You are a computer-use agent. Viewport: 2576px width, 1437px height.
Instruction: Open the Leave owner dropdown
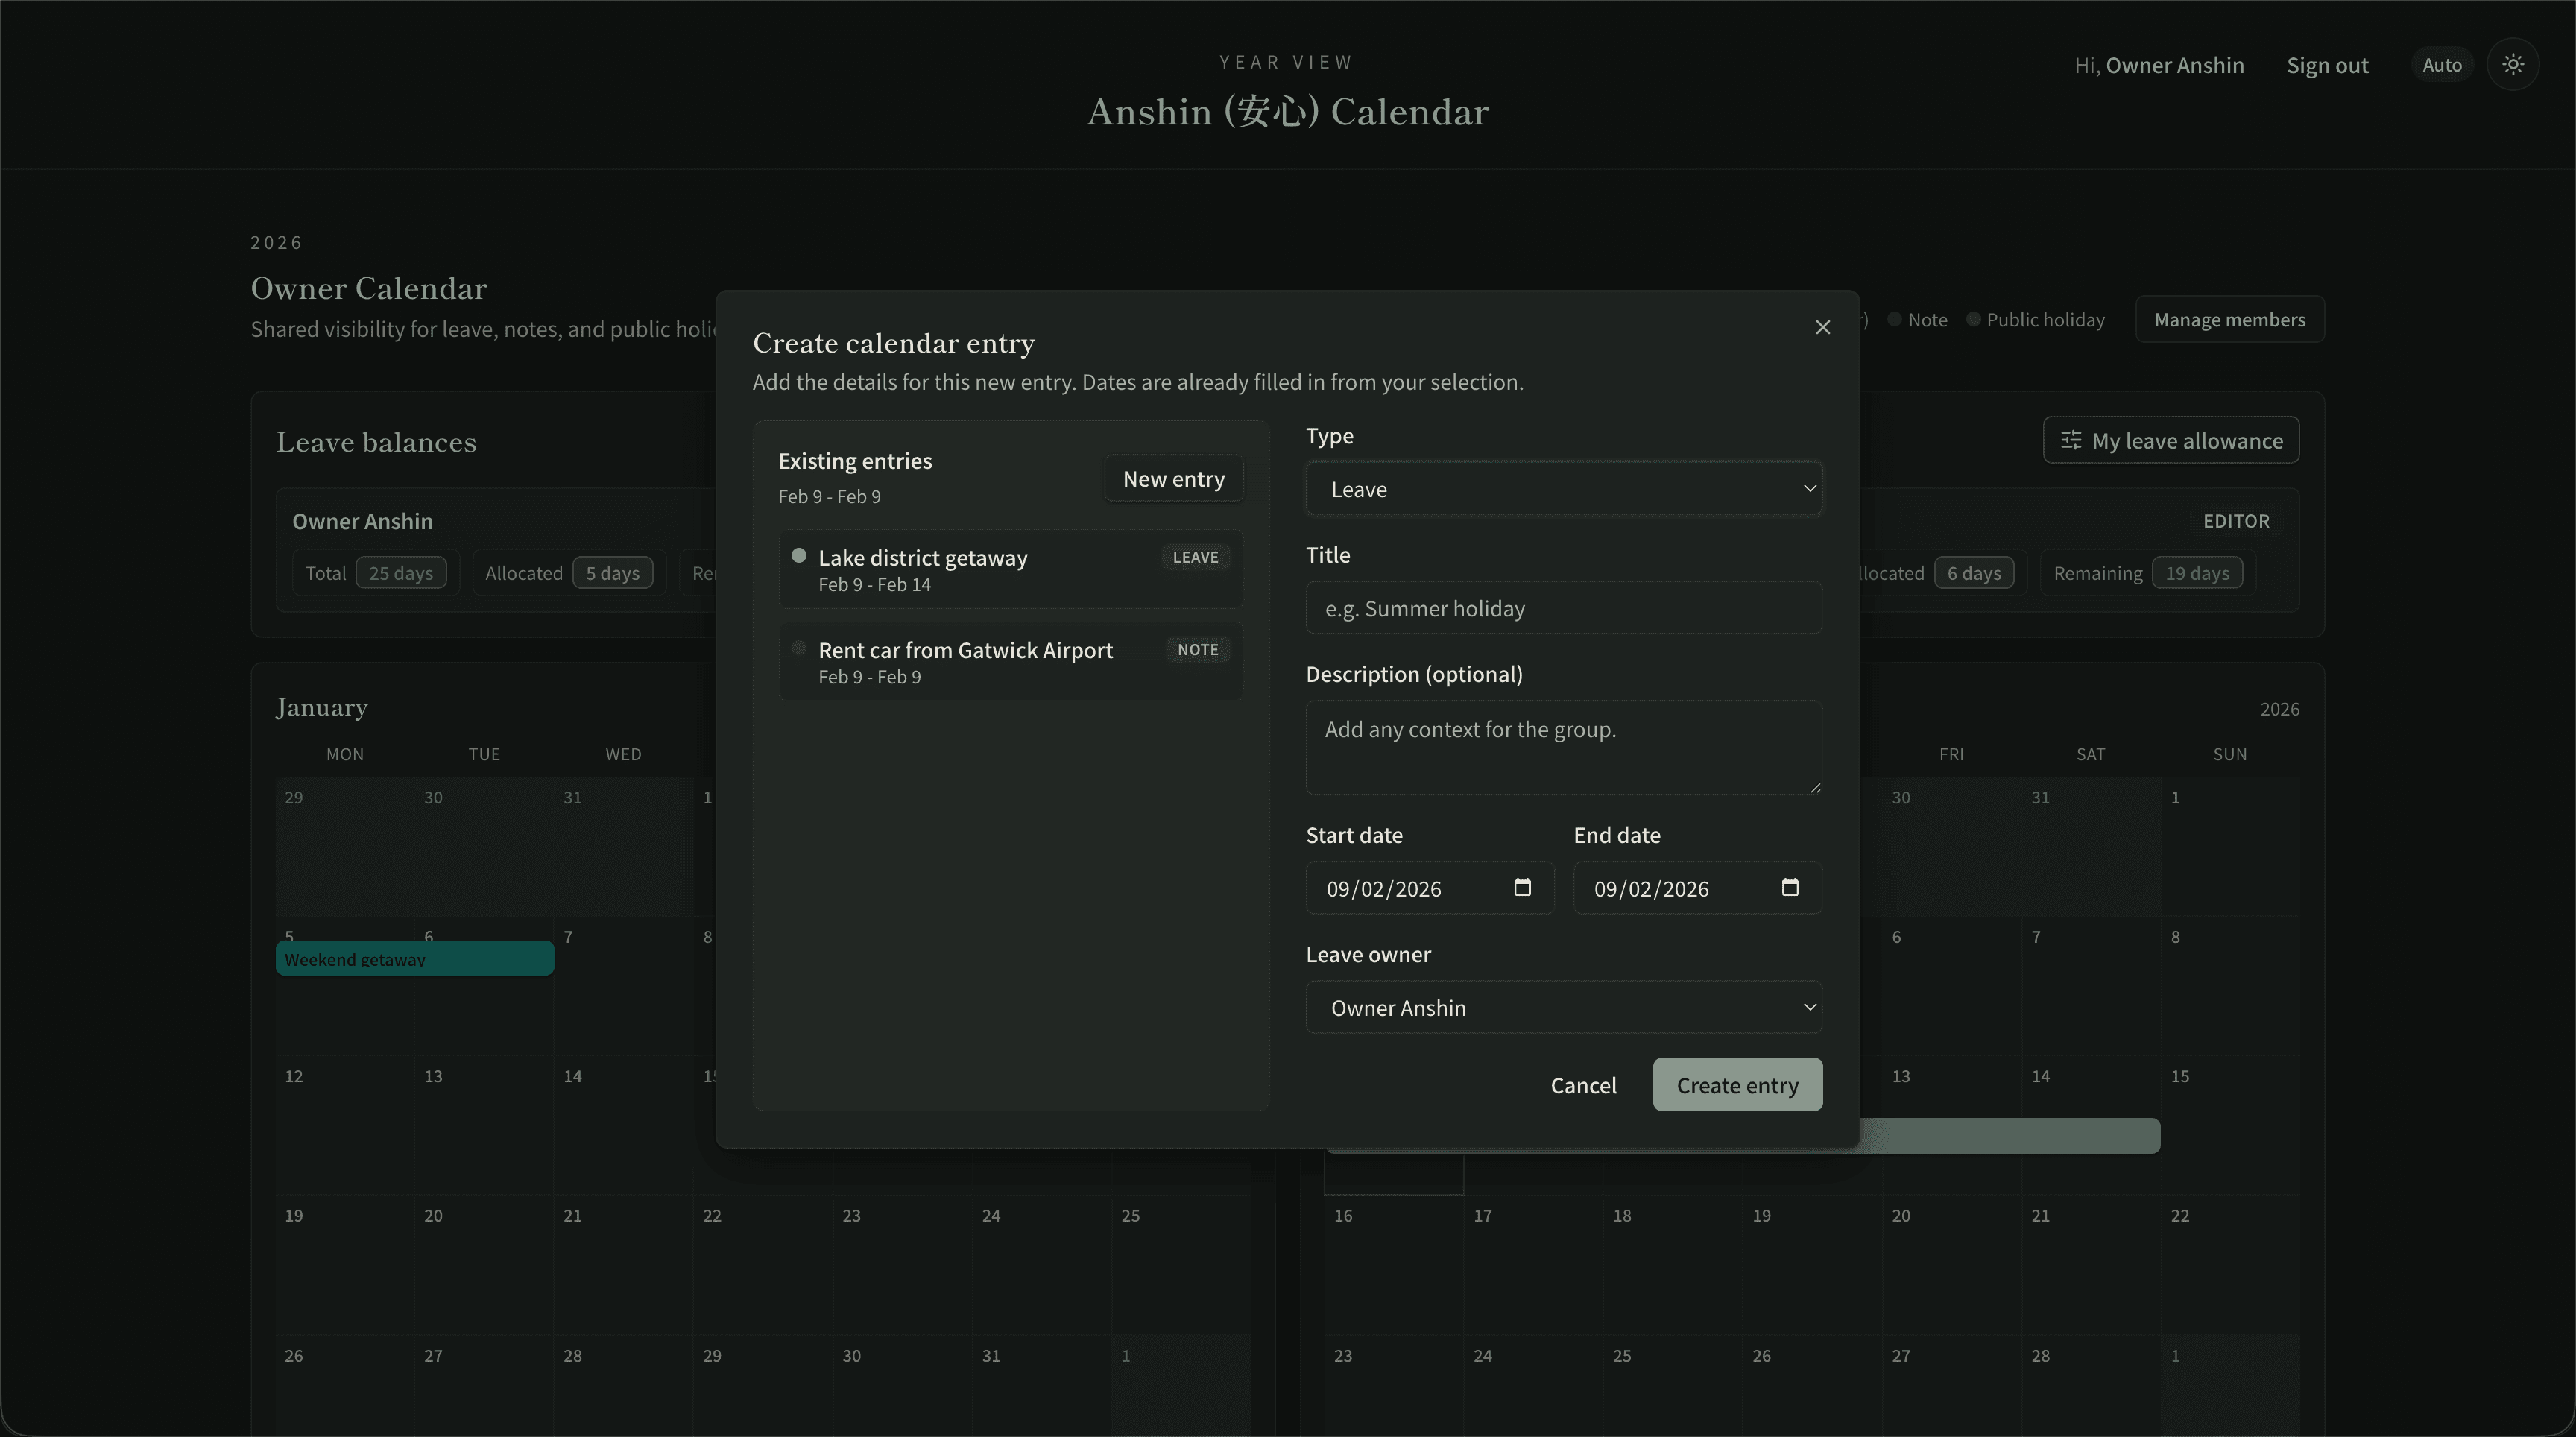pyautogui.click(x=1564, y=1008)
